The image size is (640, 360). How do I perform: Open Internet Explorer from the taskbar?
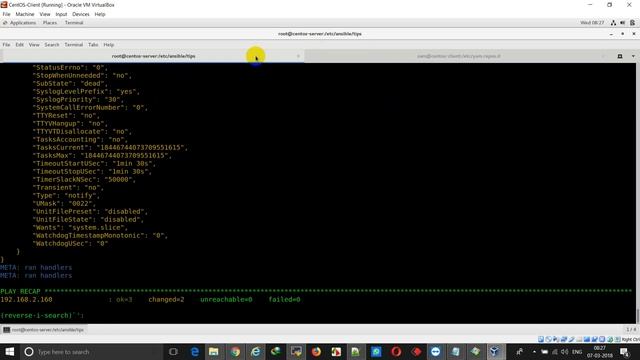coord(256,351)
